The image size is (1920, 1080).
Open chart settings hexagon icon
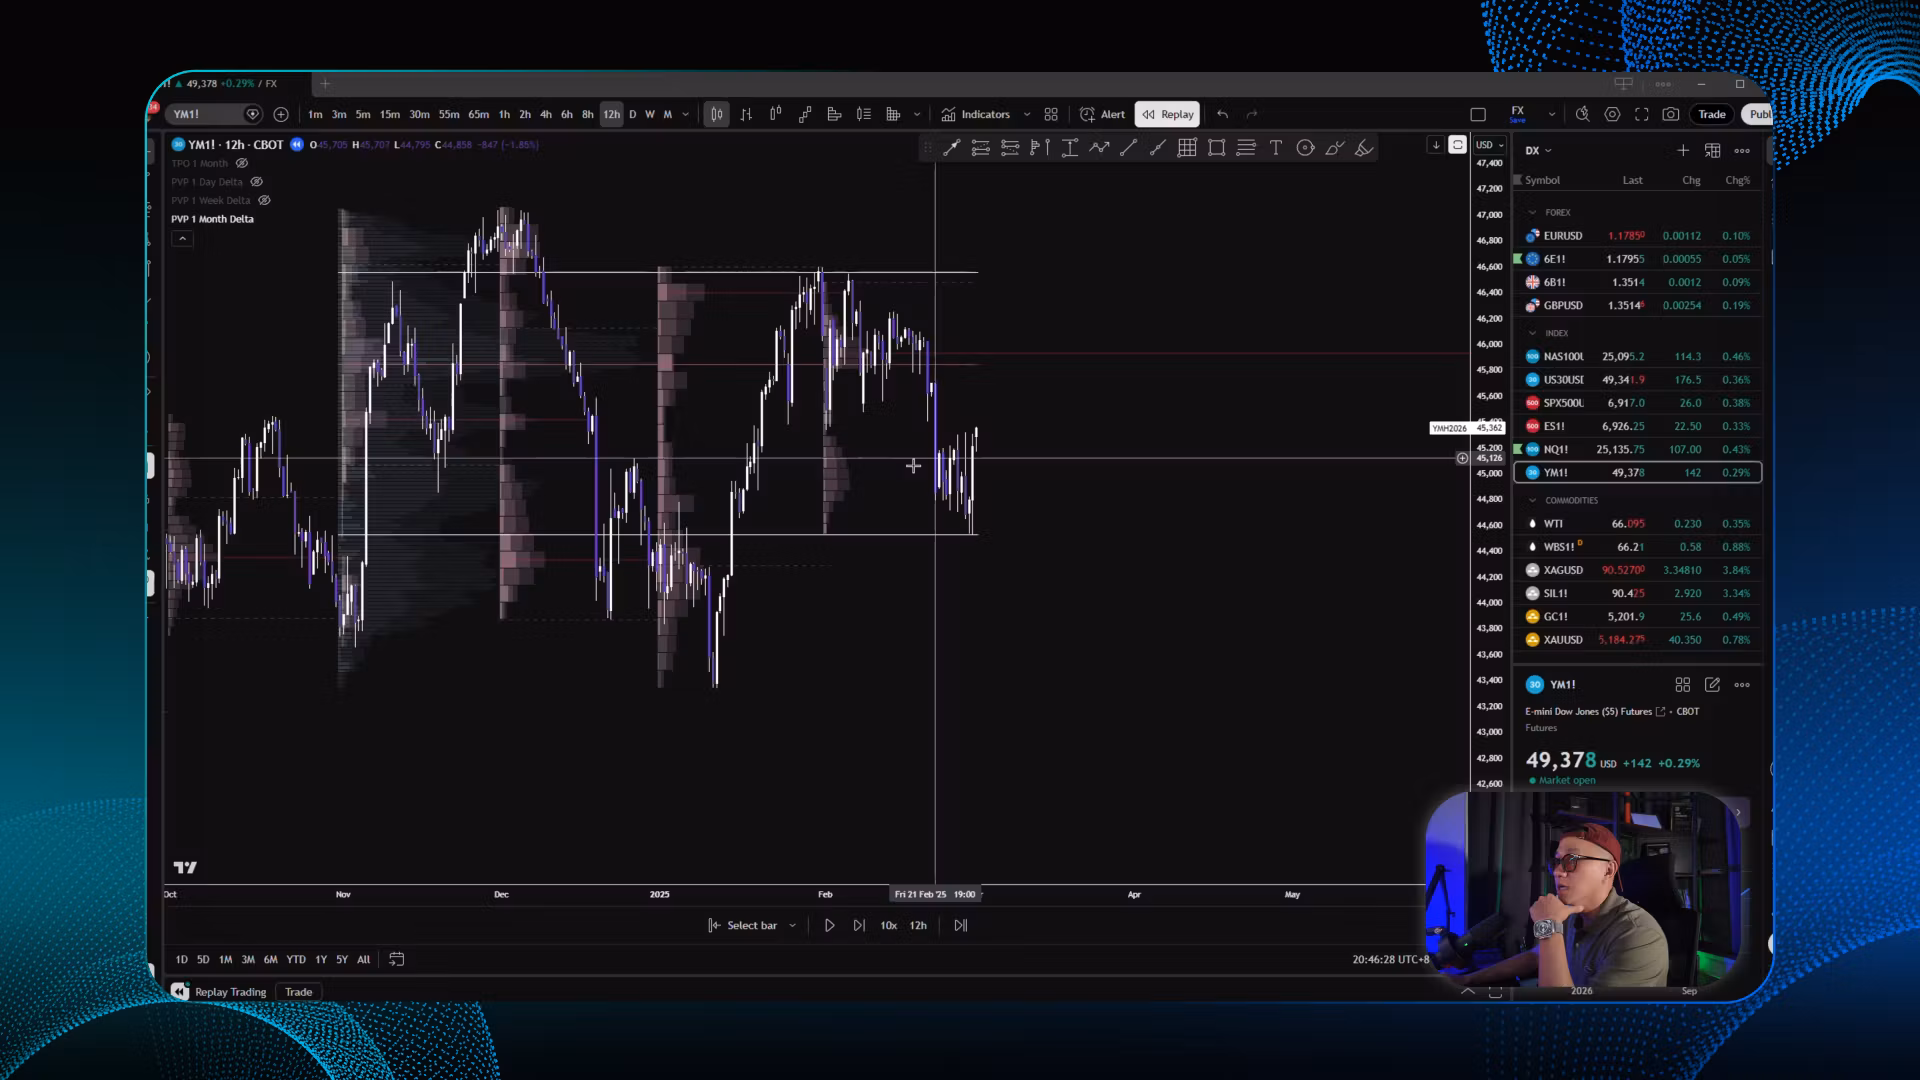pyautogui.click(x=1612, y=114)
